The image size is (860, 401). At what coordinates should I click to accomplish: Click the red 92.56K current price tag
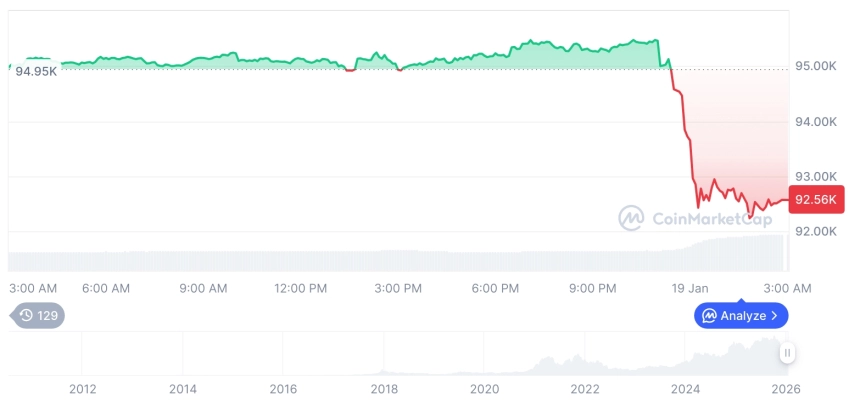(x=814, y=199)
